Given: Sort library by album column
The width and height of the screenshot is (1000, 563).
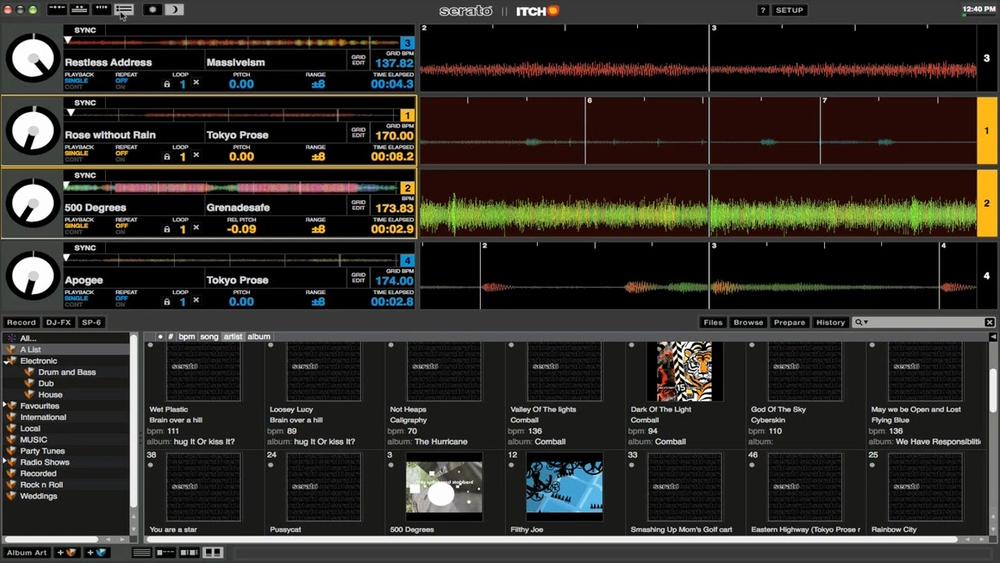Looking at the screenshot, I should pos(259,337).
